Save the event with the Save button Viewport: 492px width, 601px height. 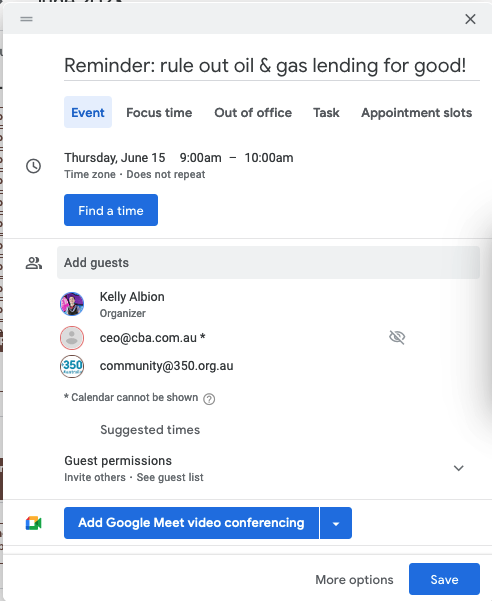coord(444,579)
